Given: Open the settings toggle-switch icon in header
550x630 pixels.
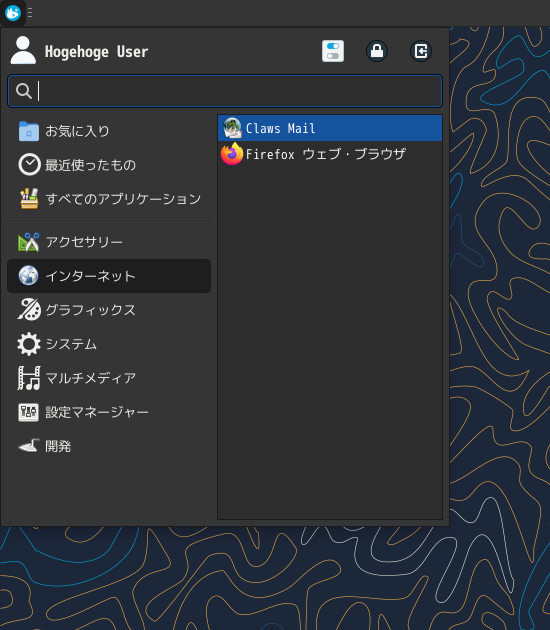Looking at the screenshot, I should pos(333,51).
